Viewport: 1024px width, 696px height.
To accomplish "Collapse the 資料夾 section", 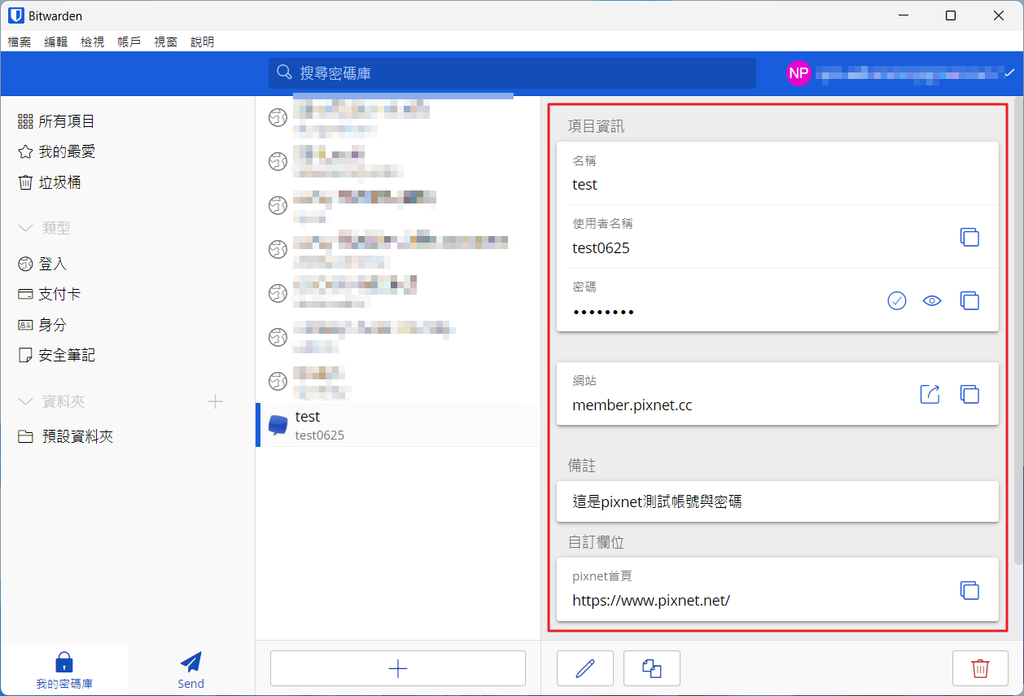I will pyautogui.click(x=25, y=402).
